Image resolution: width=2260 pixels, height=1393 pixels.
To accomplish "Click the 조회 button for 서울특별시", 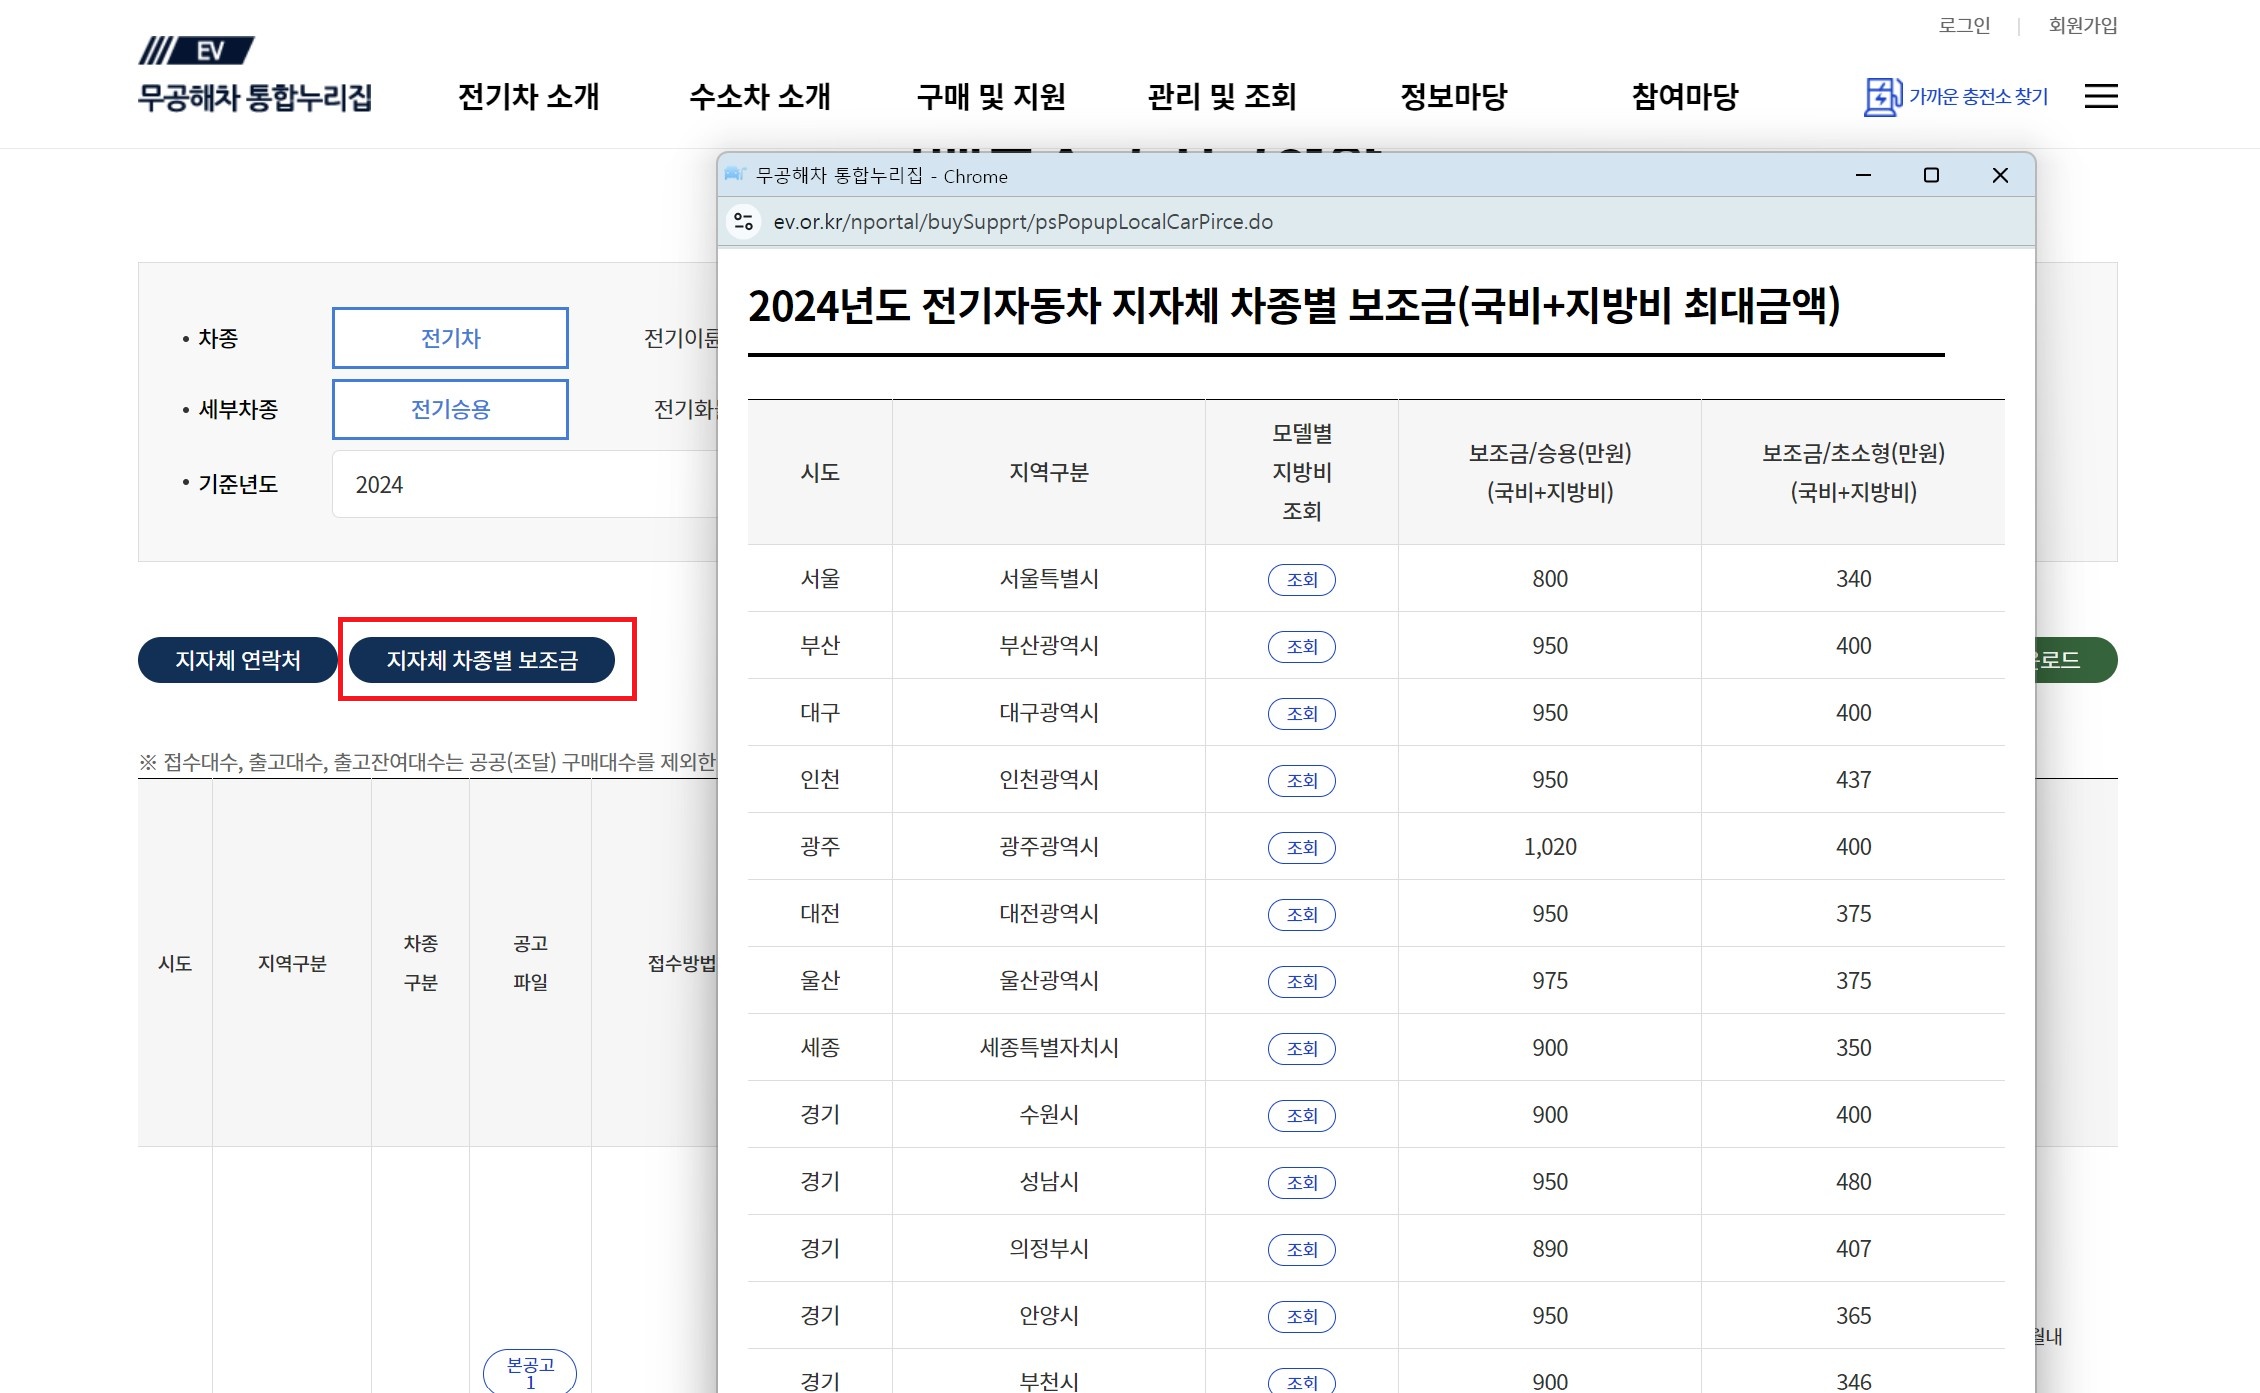I will click(1301, 579).
